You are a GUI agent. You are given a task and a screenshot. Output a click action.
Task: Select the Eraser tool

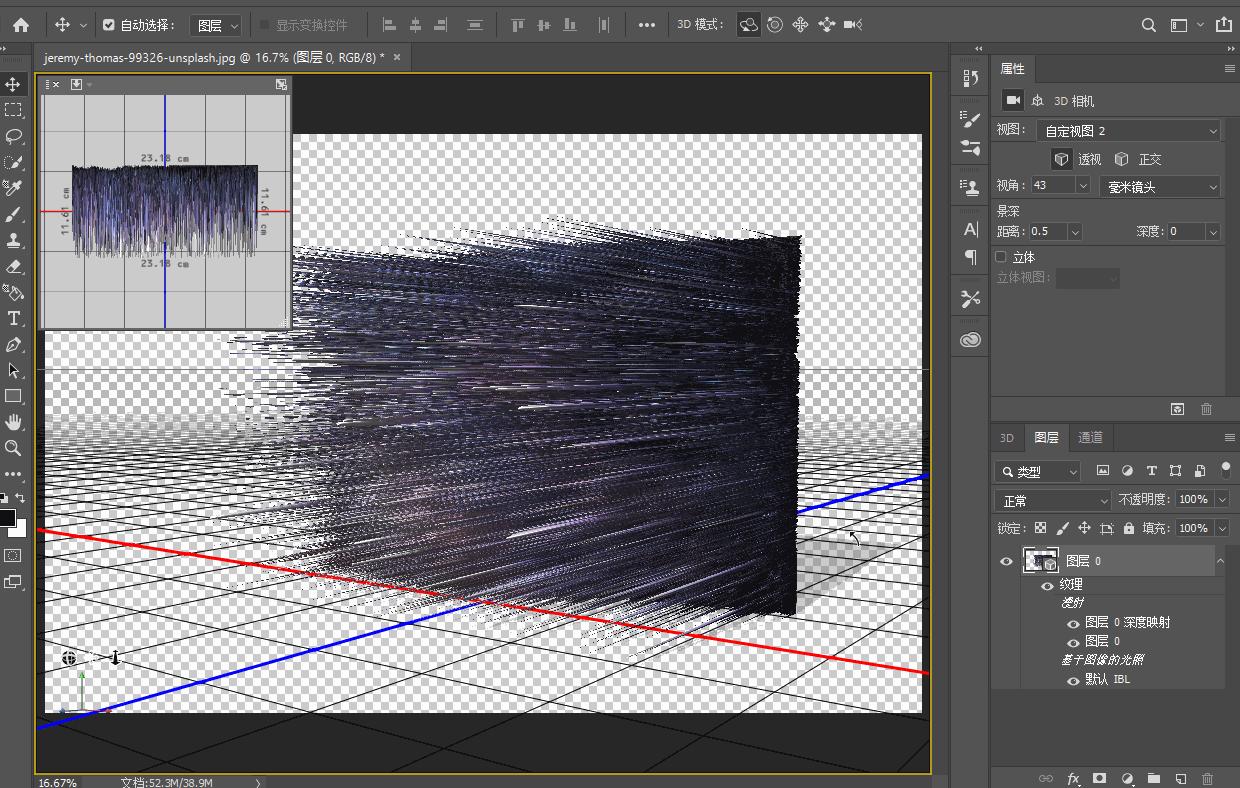(x=13, y=266)
